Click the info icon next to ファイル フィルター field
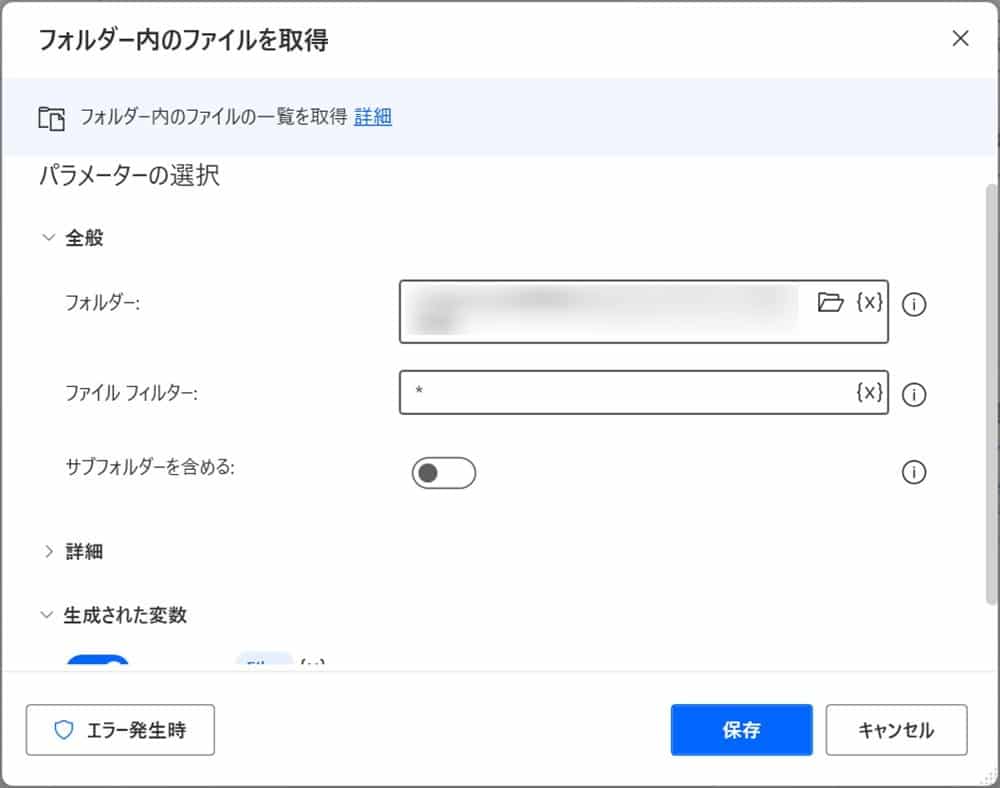Screen dimensions: 1000x788 tap(913, 395)
